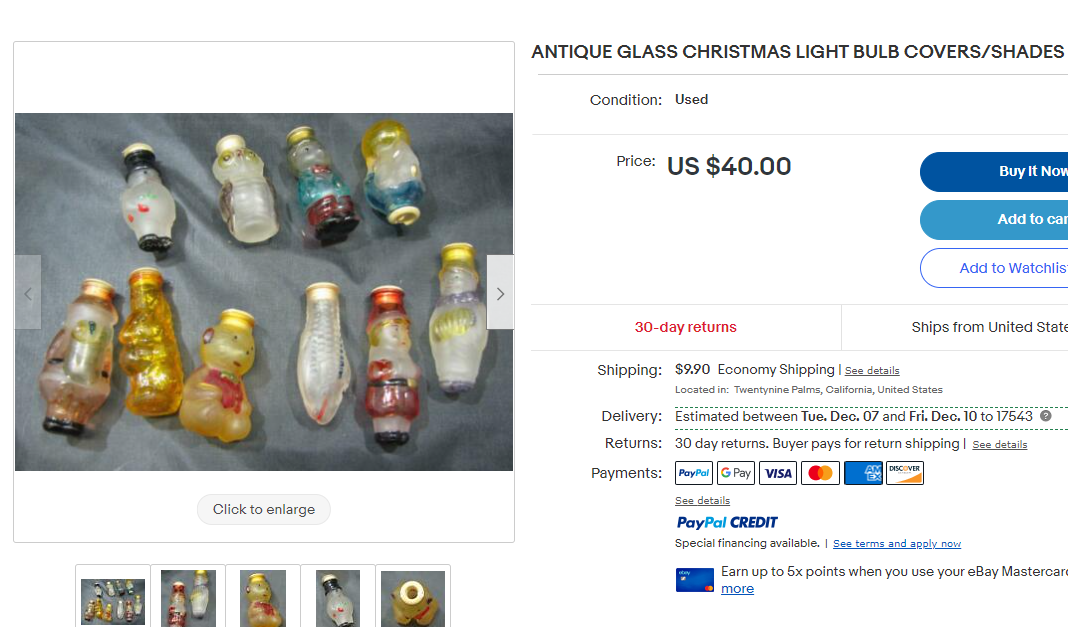Click the Discover card icon
1068x627 pixels.
[905, 473]
